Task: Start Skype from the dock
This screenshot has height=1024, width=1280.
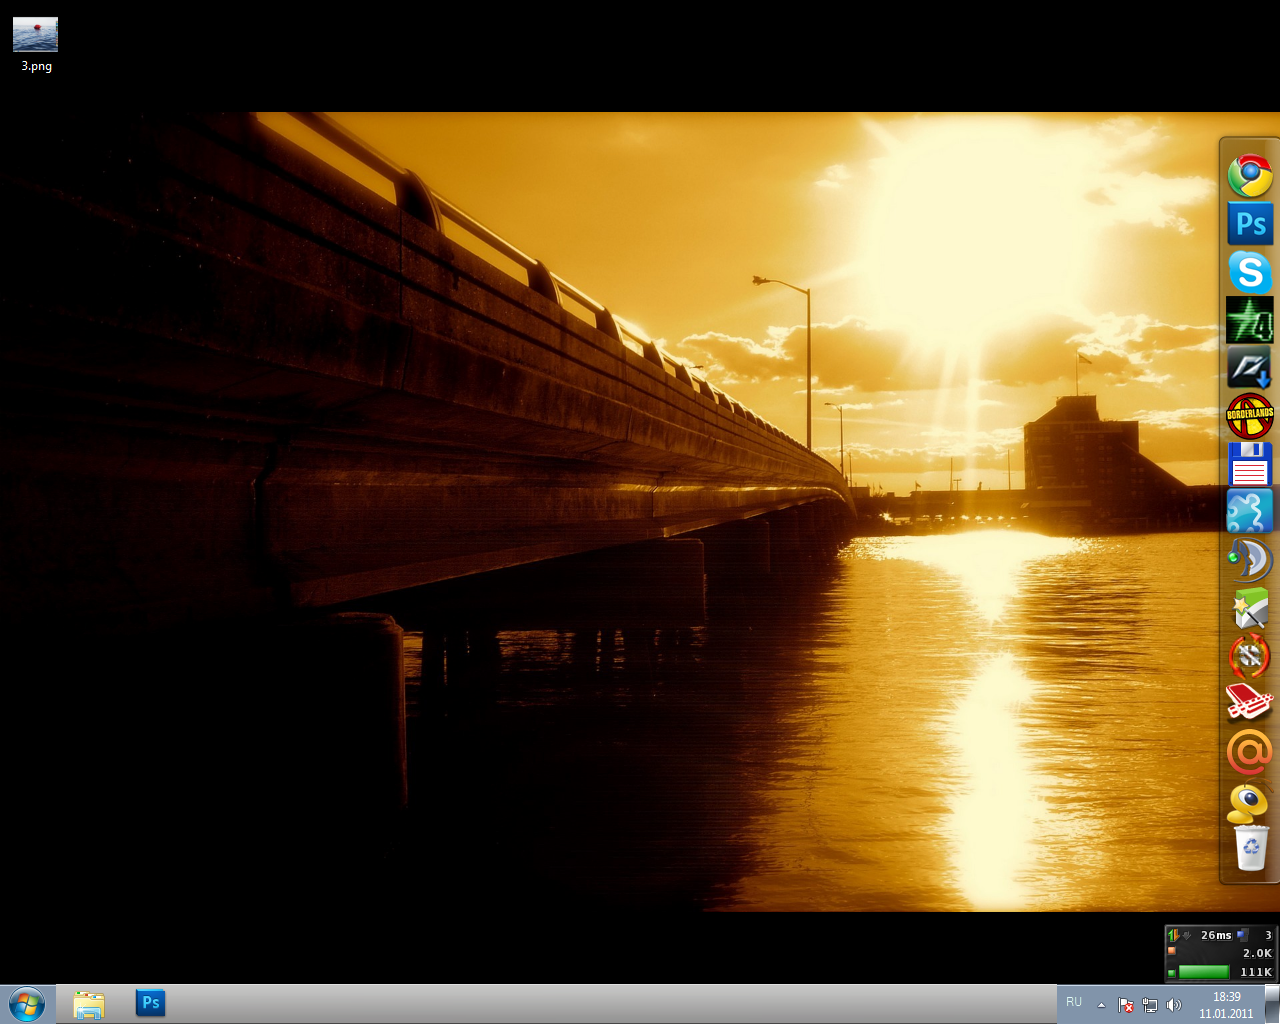Action: [x=1249, y=272]
